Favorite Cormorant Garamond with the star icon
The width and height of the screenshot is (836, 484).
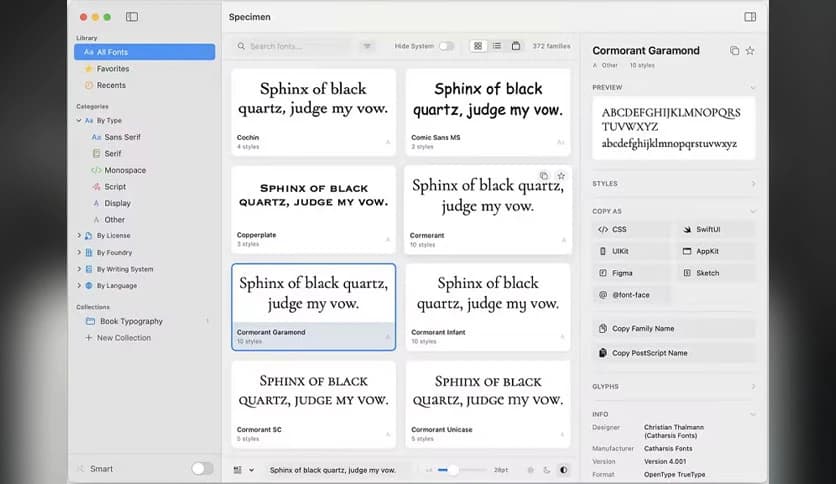click(x=750, y=51)
